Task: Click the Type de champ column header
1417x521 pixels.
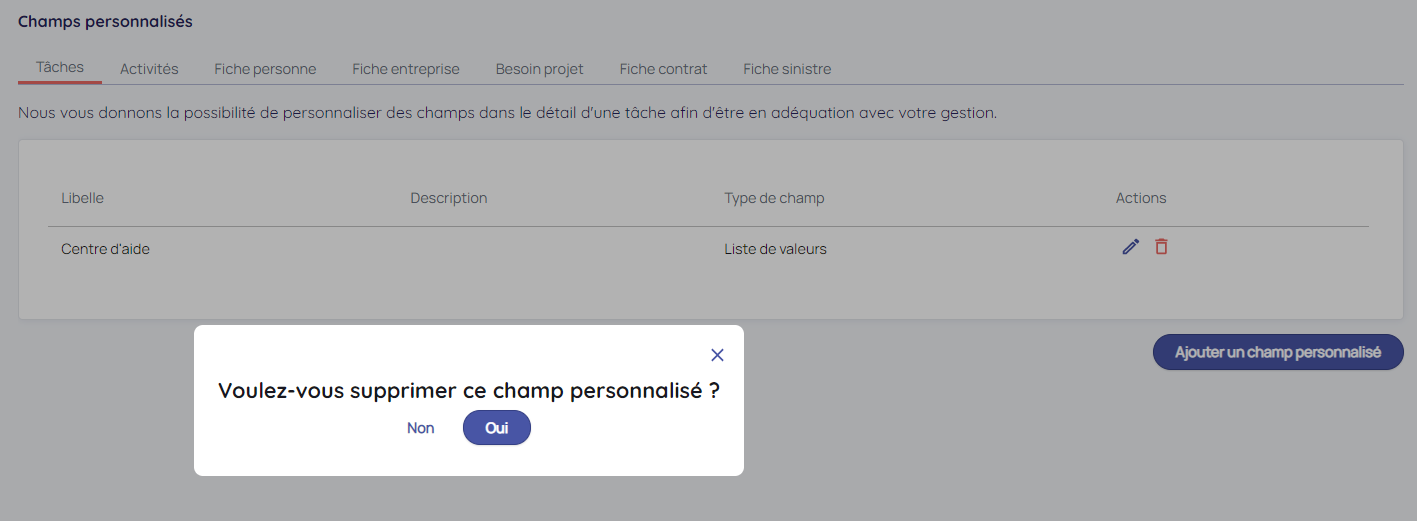Action: coord(774,198)
